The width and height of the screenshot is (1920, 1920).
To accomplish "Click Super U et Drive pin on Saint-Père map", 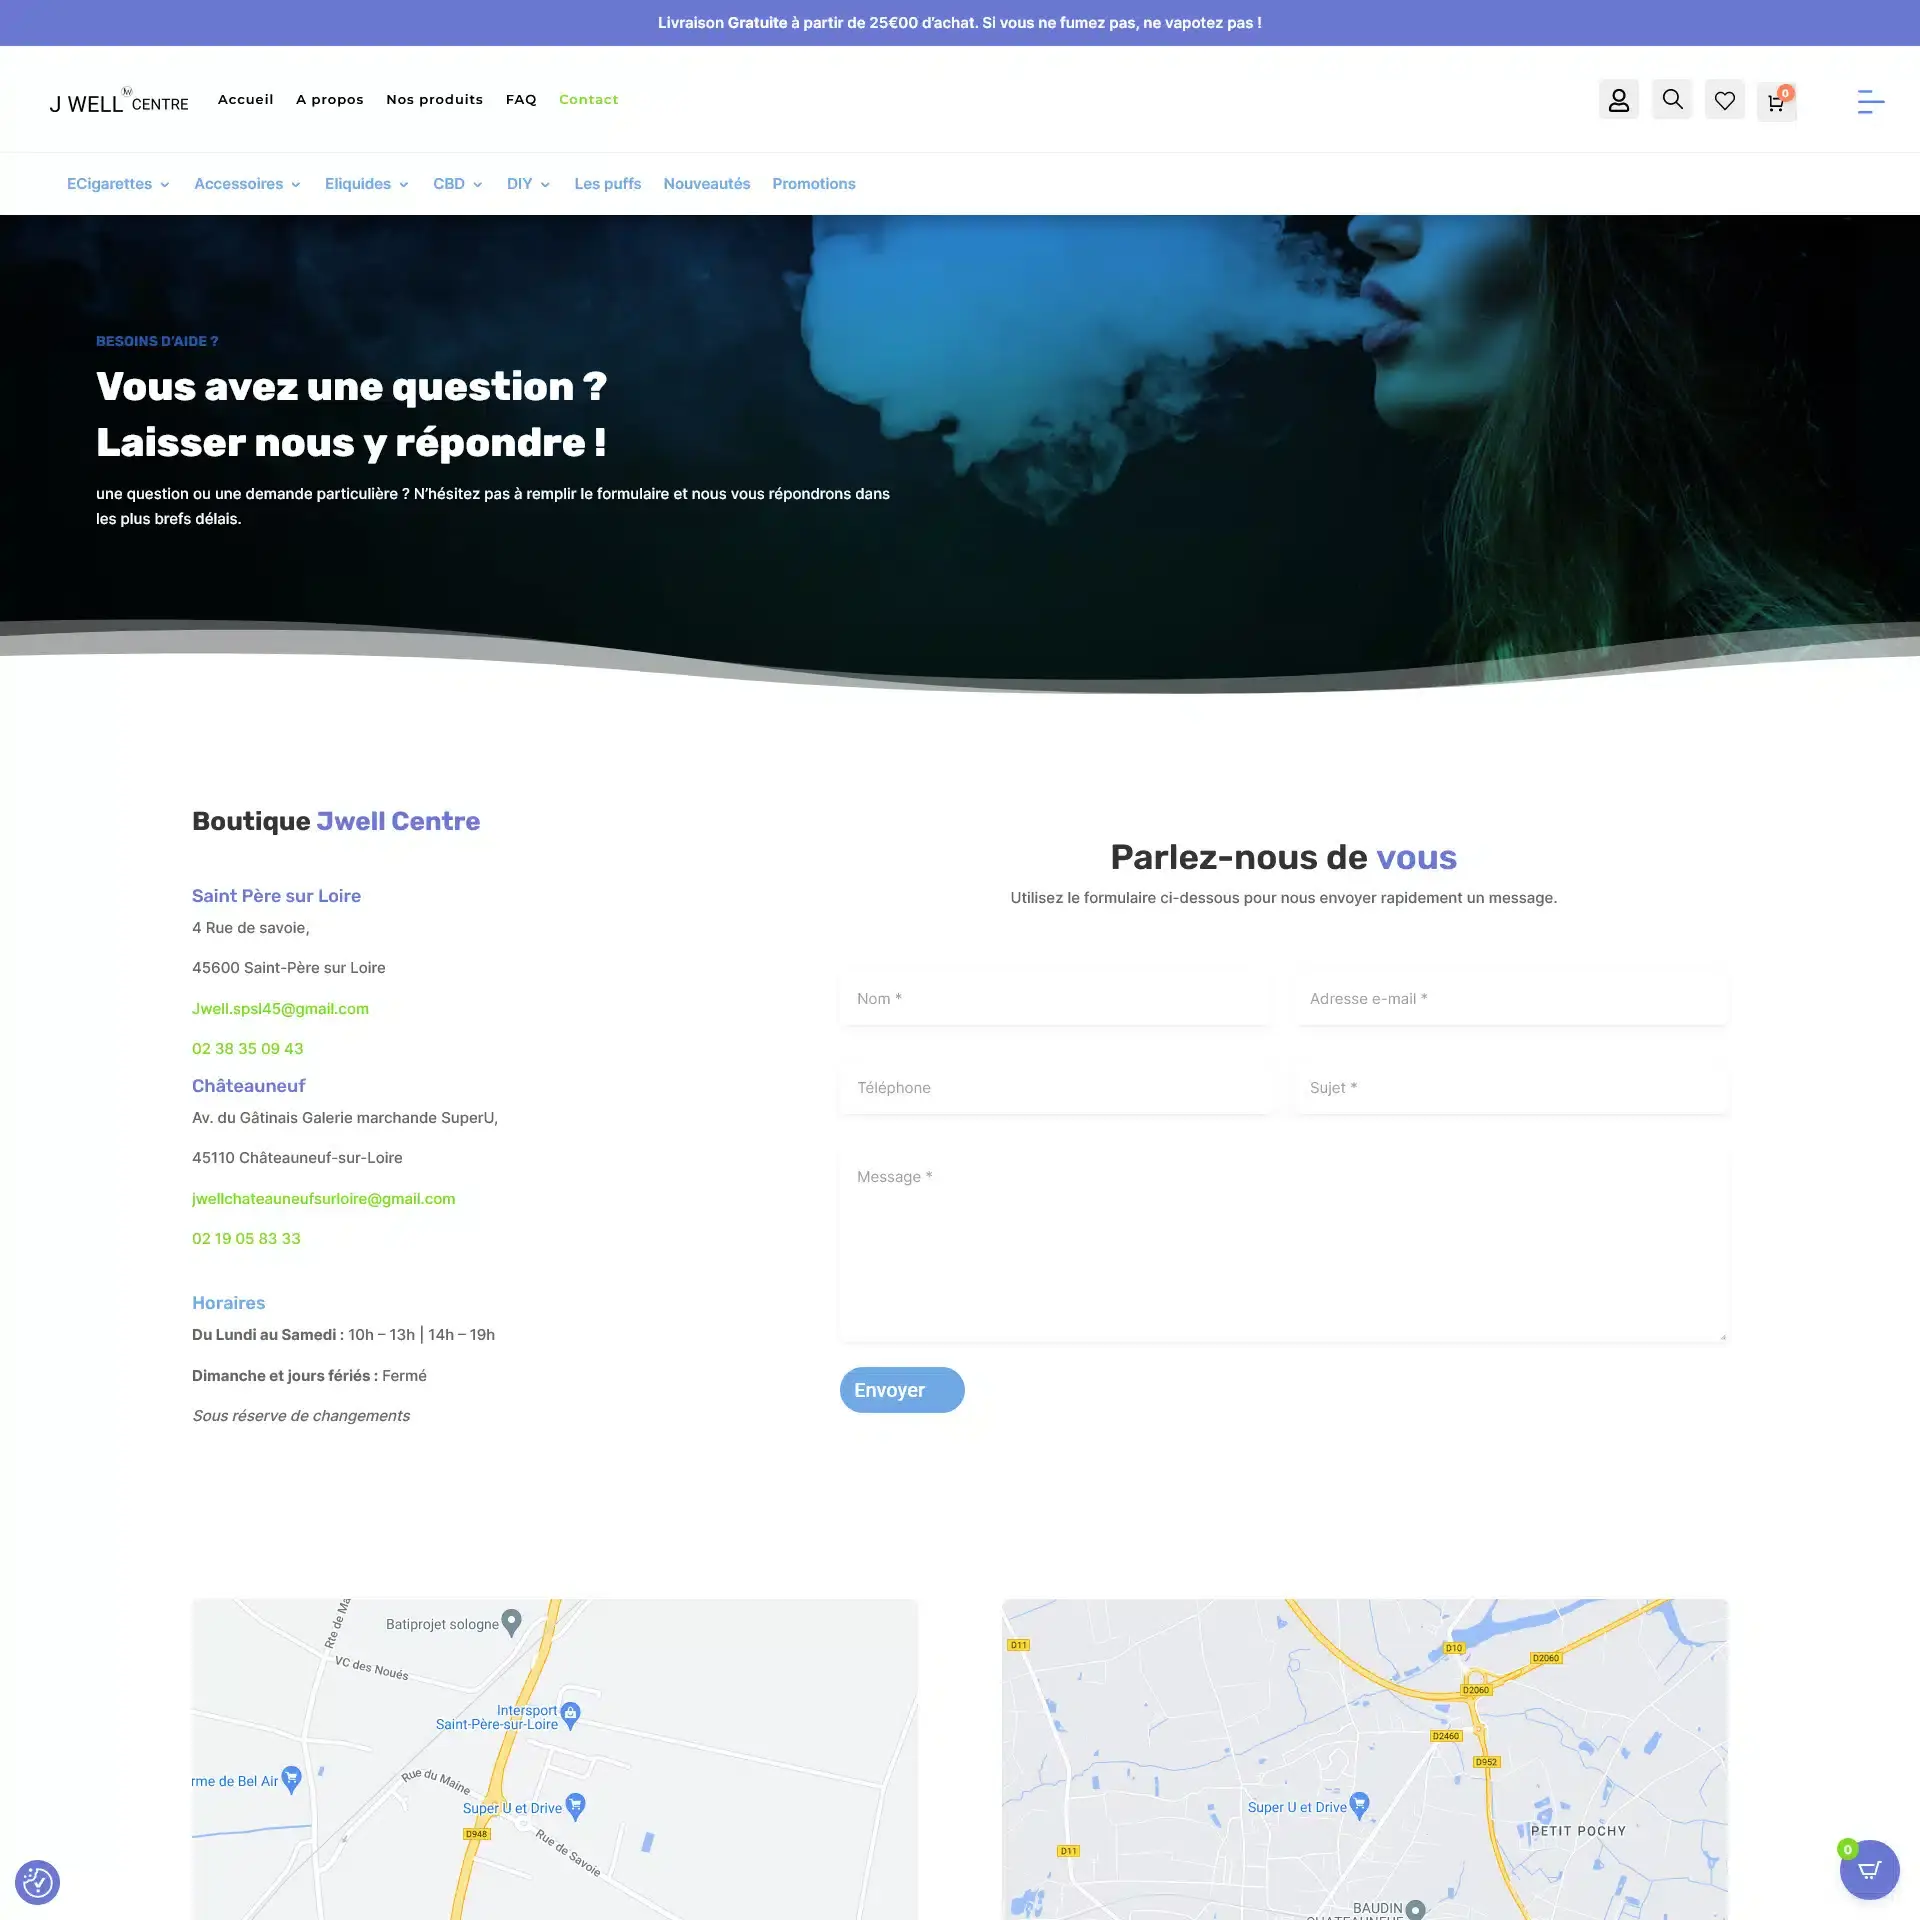I will pos(575,1806).
